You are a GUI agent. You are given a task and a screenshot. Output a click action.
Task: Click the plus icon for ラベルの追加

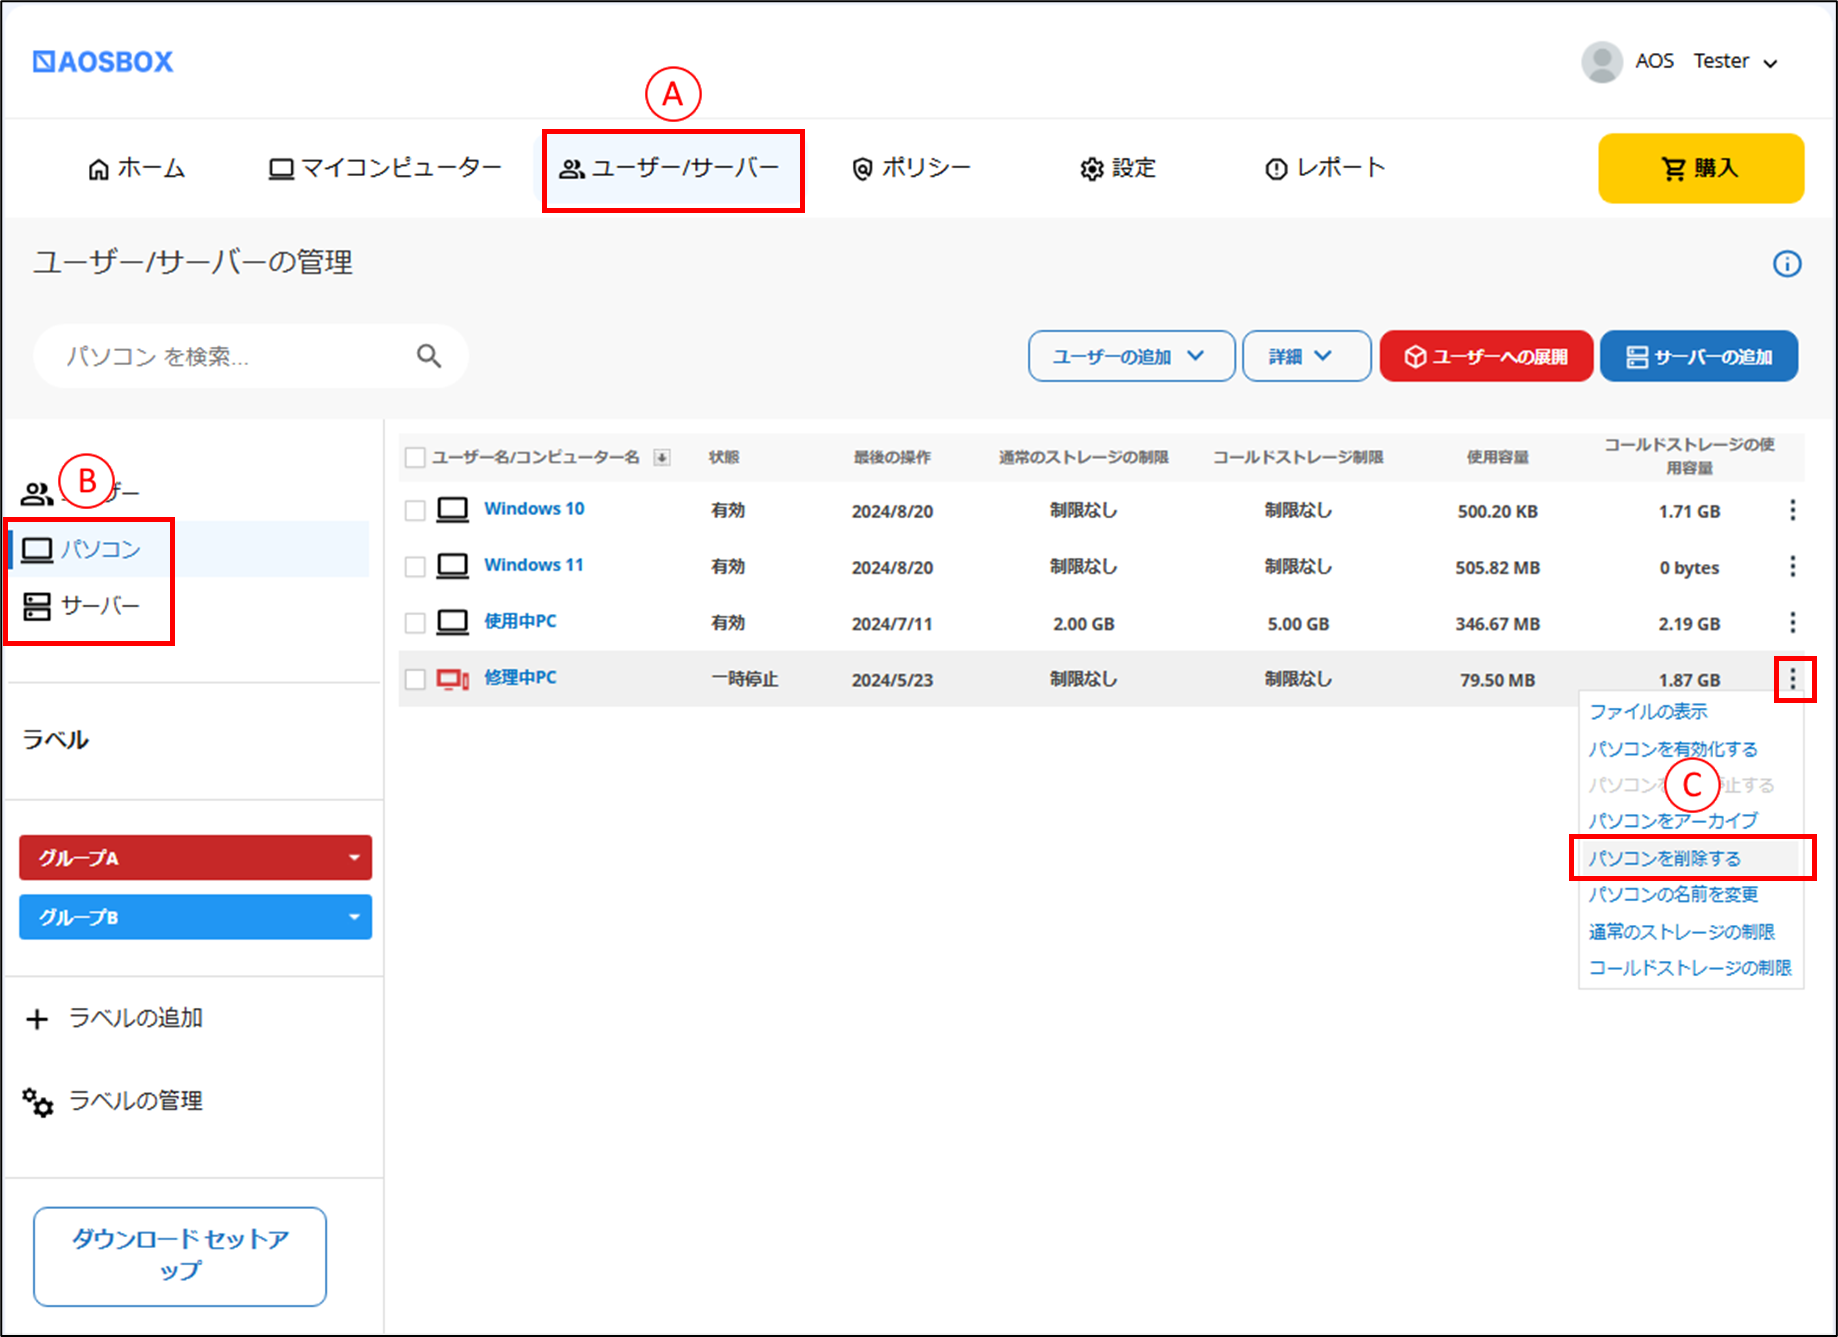coord(37,1019)
